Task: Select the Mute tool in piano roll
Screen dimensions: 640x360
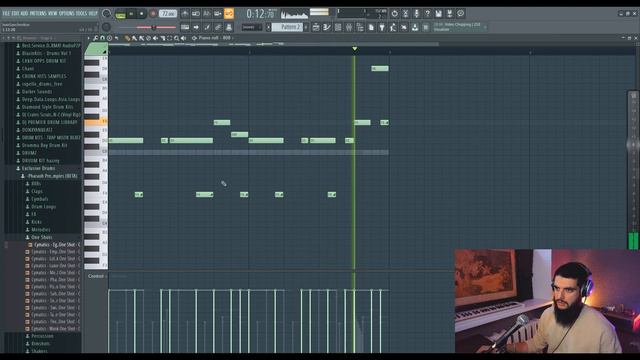Action: (156, 38)
